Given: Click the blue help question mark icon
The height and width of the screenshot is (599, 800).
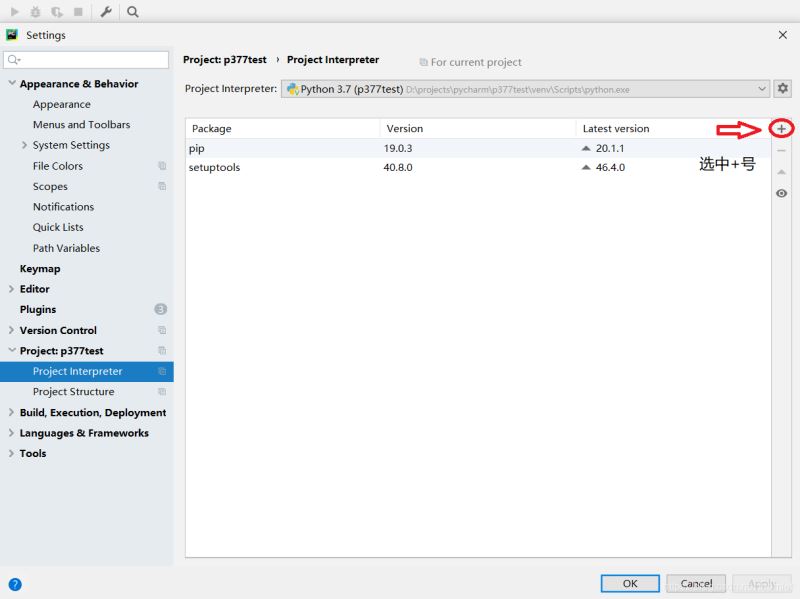Looking at the screenshot, I should click(x=15, y=584).
